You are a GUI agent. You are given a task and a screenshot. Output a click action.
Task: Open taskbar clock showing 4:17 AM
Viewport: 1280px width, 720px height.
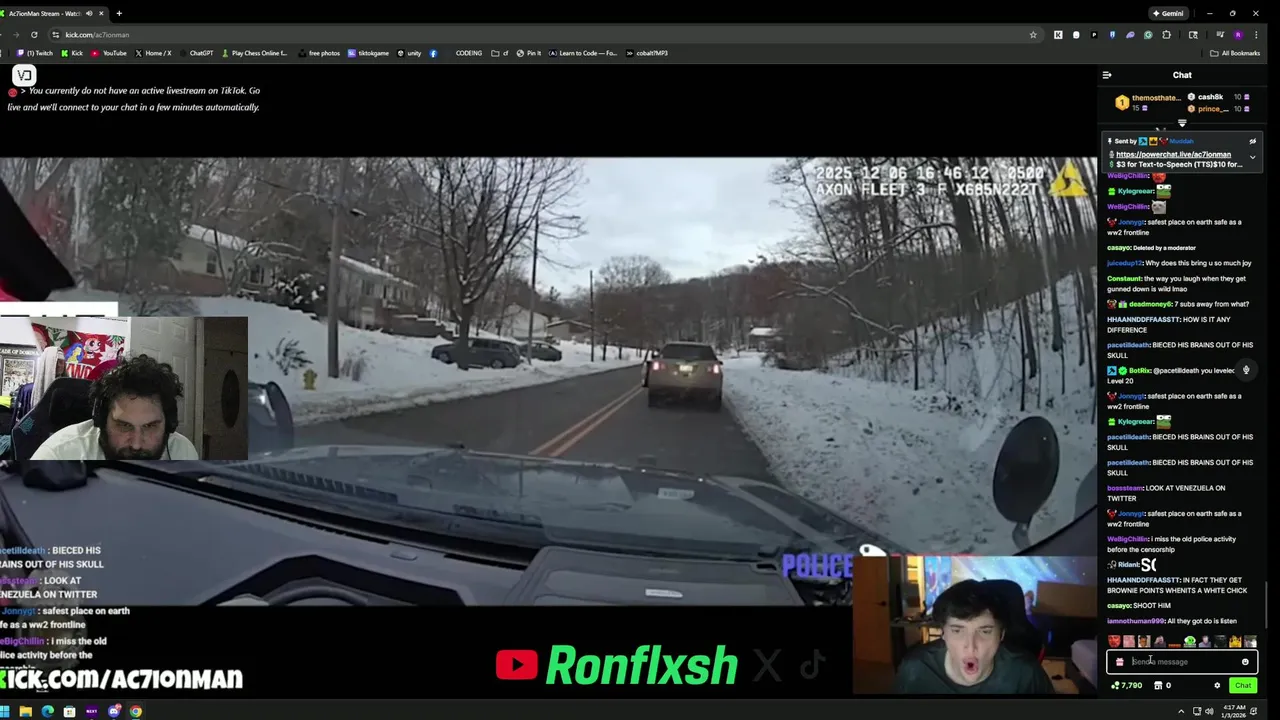pyautogui.click(x=1233, y=712)
